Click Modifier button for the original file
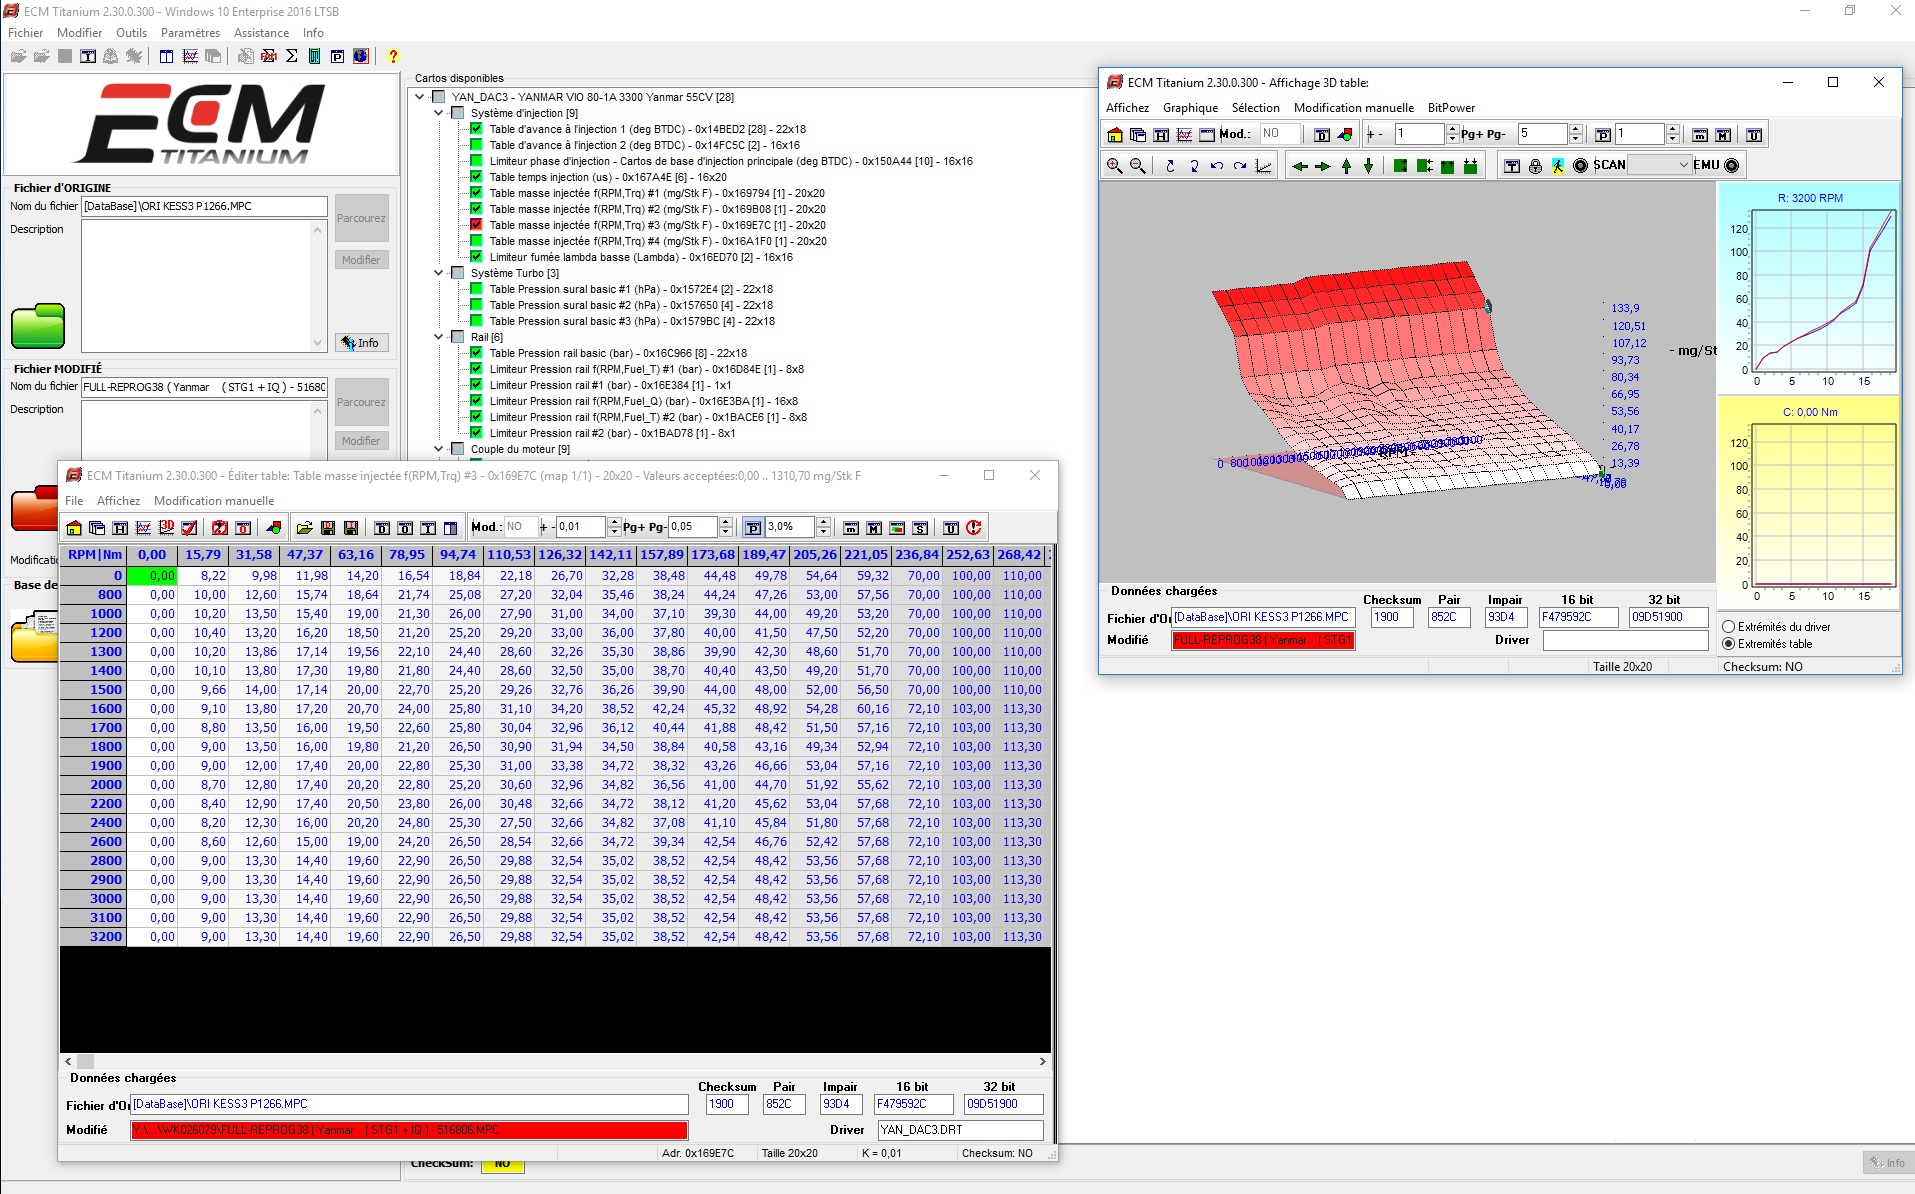1915x1194 pixels. pyautogui.click(x=361, y=260)
